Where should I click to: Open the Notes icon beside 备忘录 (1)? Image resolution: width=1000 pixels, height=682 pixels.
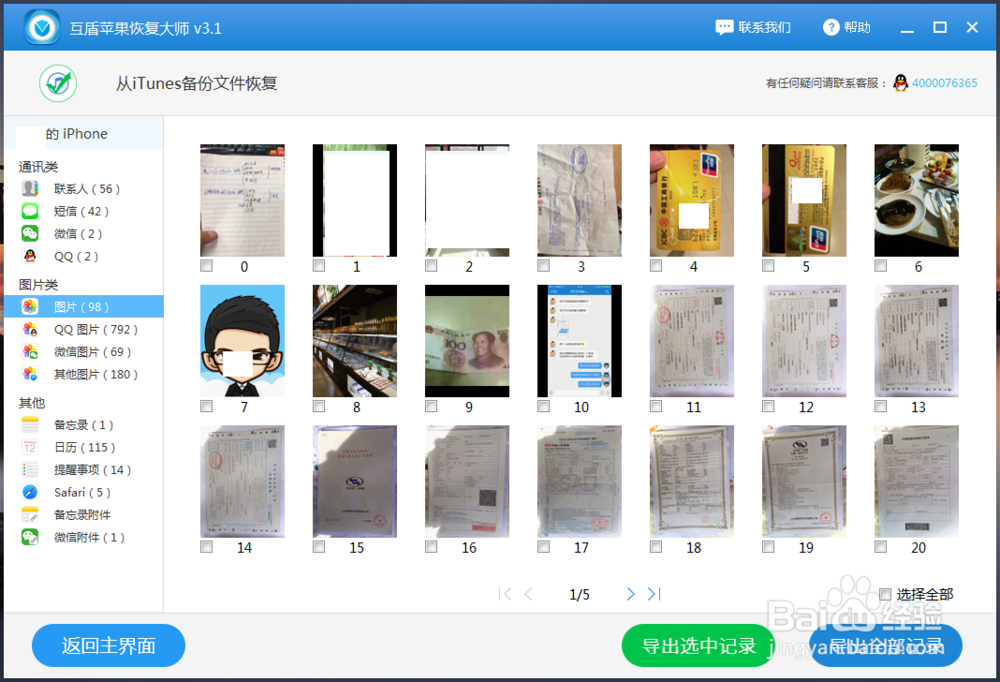click(x=30, y=424)
